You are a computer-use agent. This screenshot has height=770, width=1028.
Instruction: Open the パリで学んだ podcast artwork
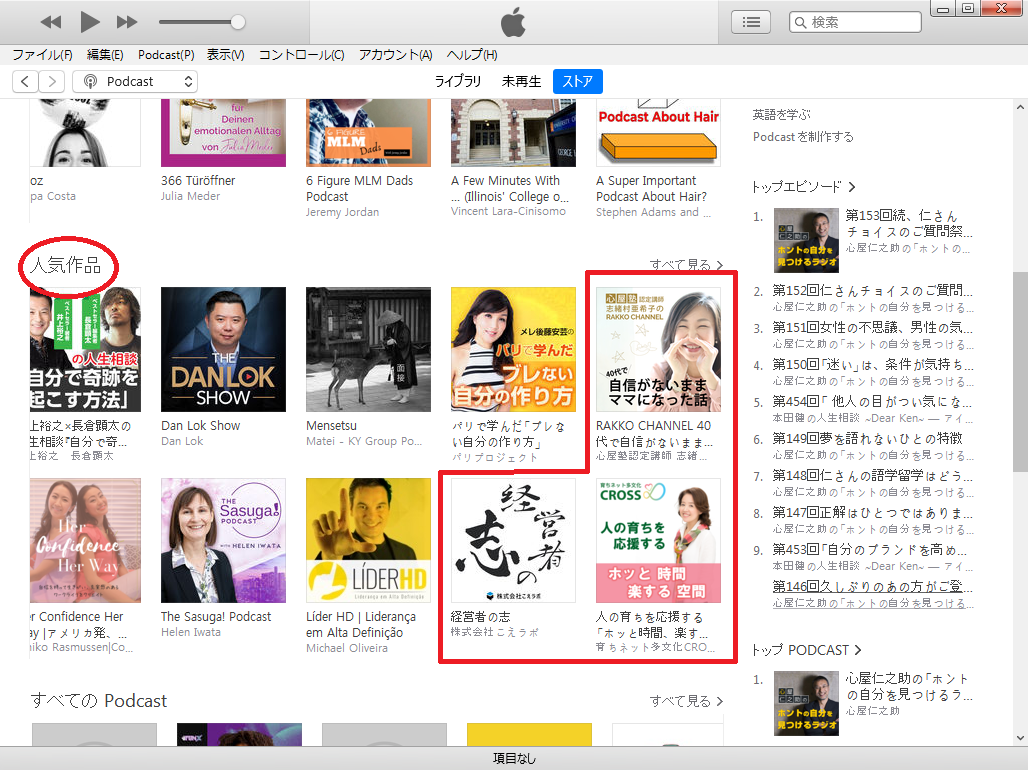513,350
